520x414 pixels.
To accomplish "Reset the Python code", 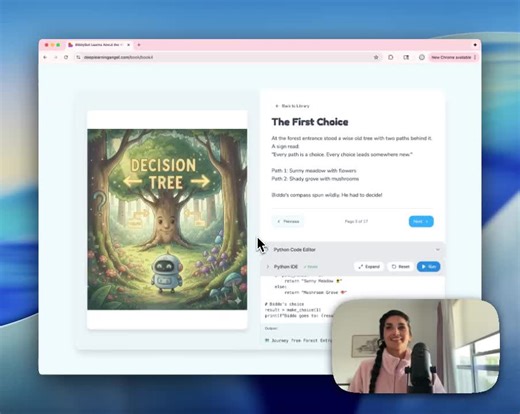I will (x=400, y=267).
